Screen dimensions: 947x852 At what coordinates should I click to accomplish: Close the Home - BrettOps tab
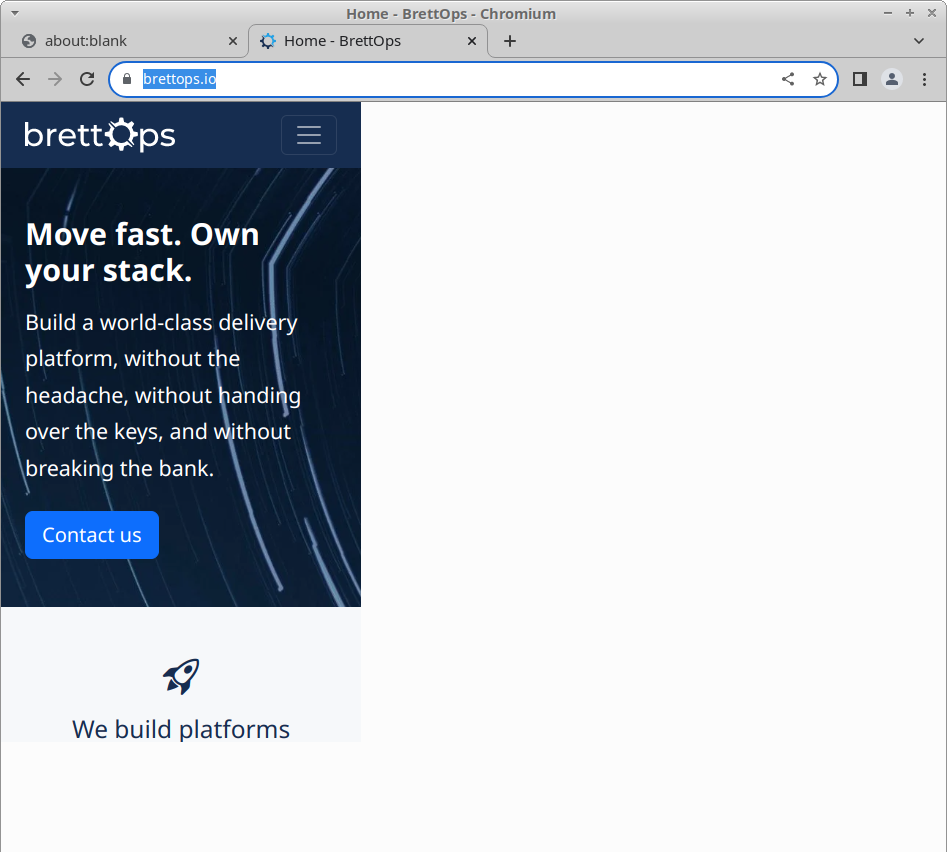(x=472, y=41)
